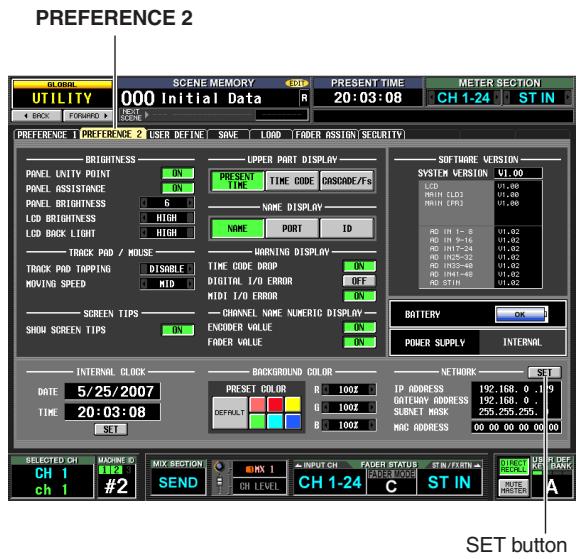The image size is (579, 559).
Task: Click the SEND mix section button
Action: pos(178,482)
